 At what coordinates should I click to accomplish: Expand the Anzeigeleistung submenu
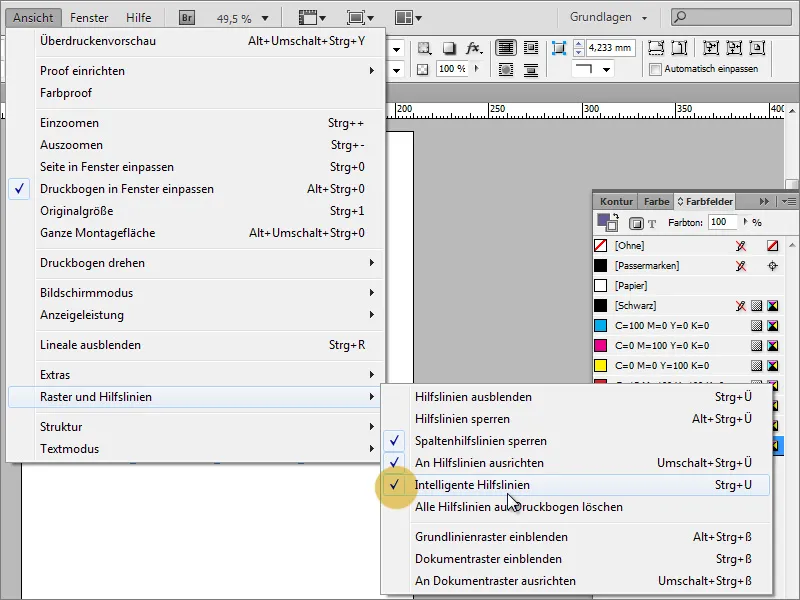[x=195, y=315]
